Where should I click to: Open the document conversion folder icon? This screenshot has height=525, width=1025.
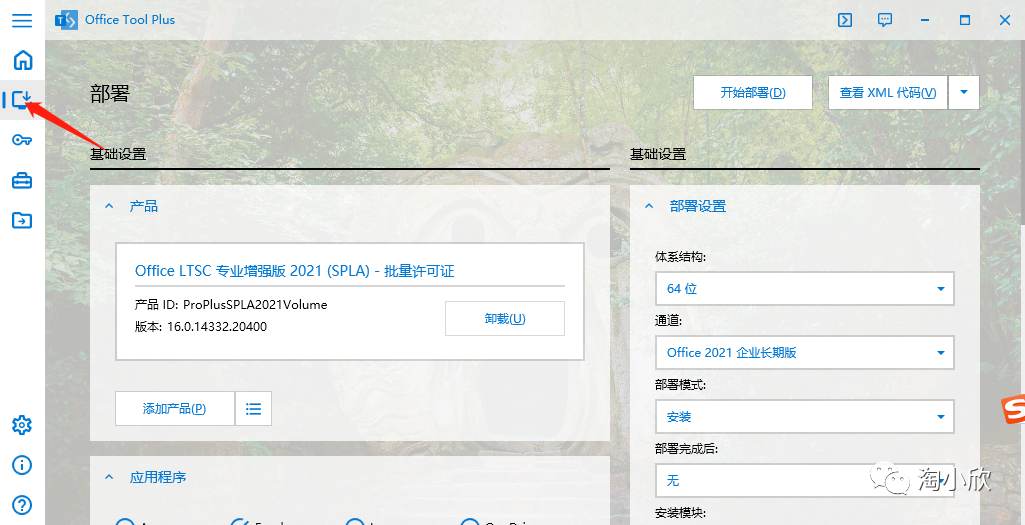pos(22,220)
